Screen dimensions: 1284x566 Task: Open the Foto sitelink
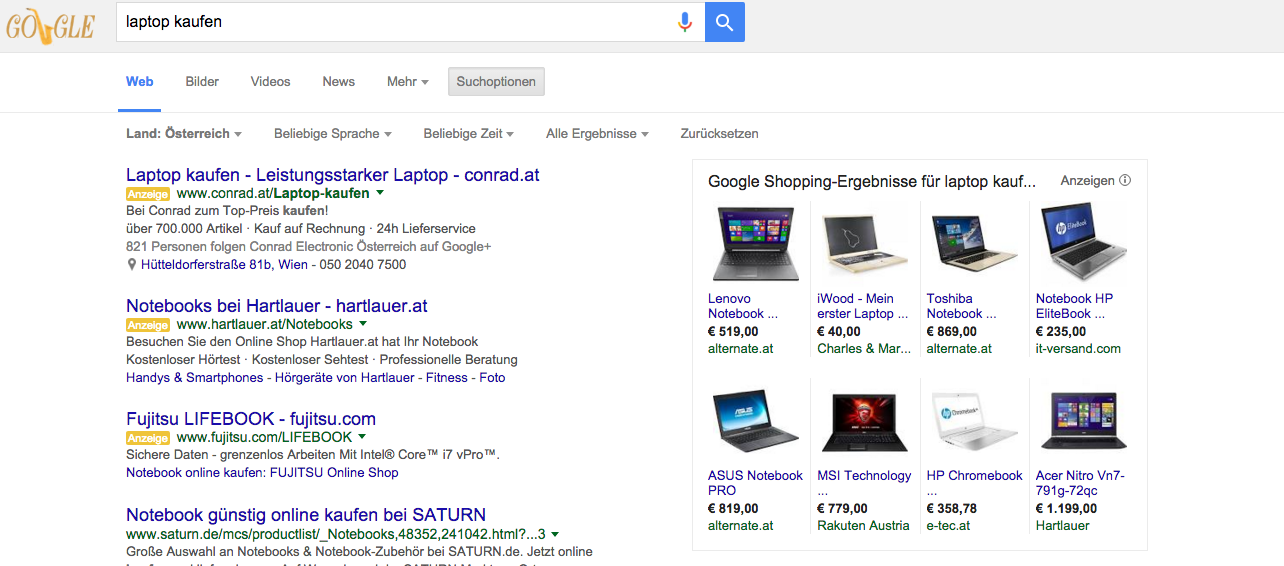click(492, 378)
